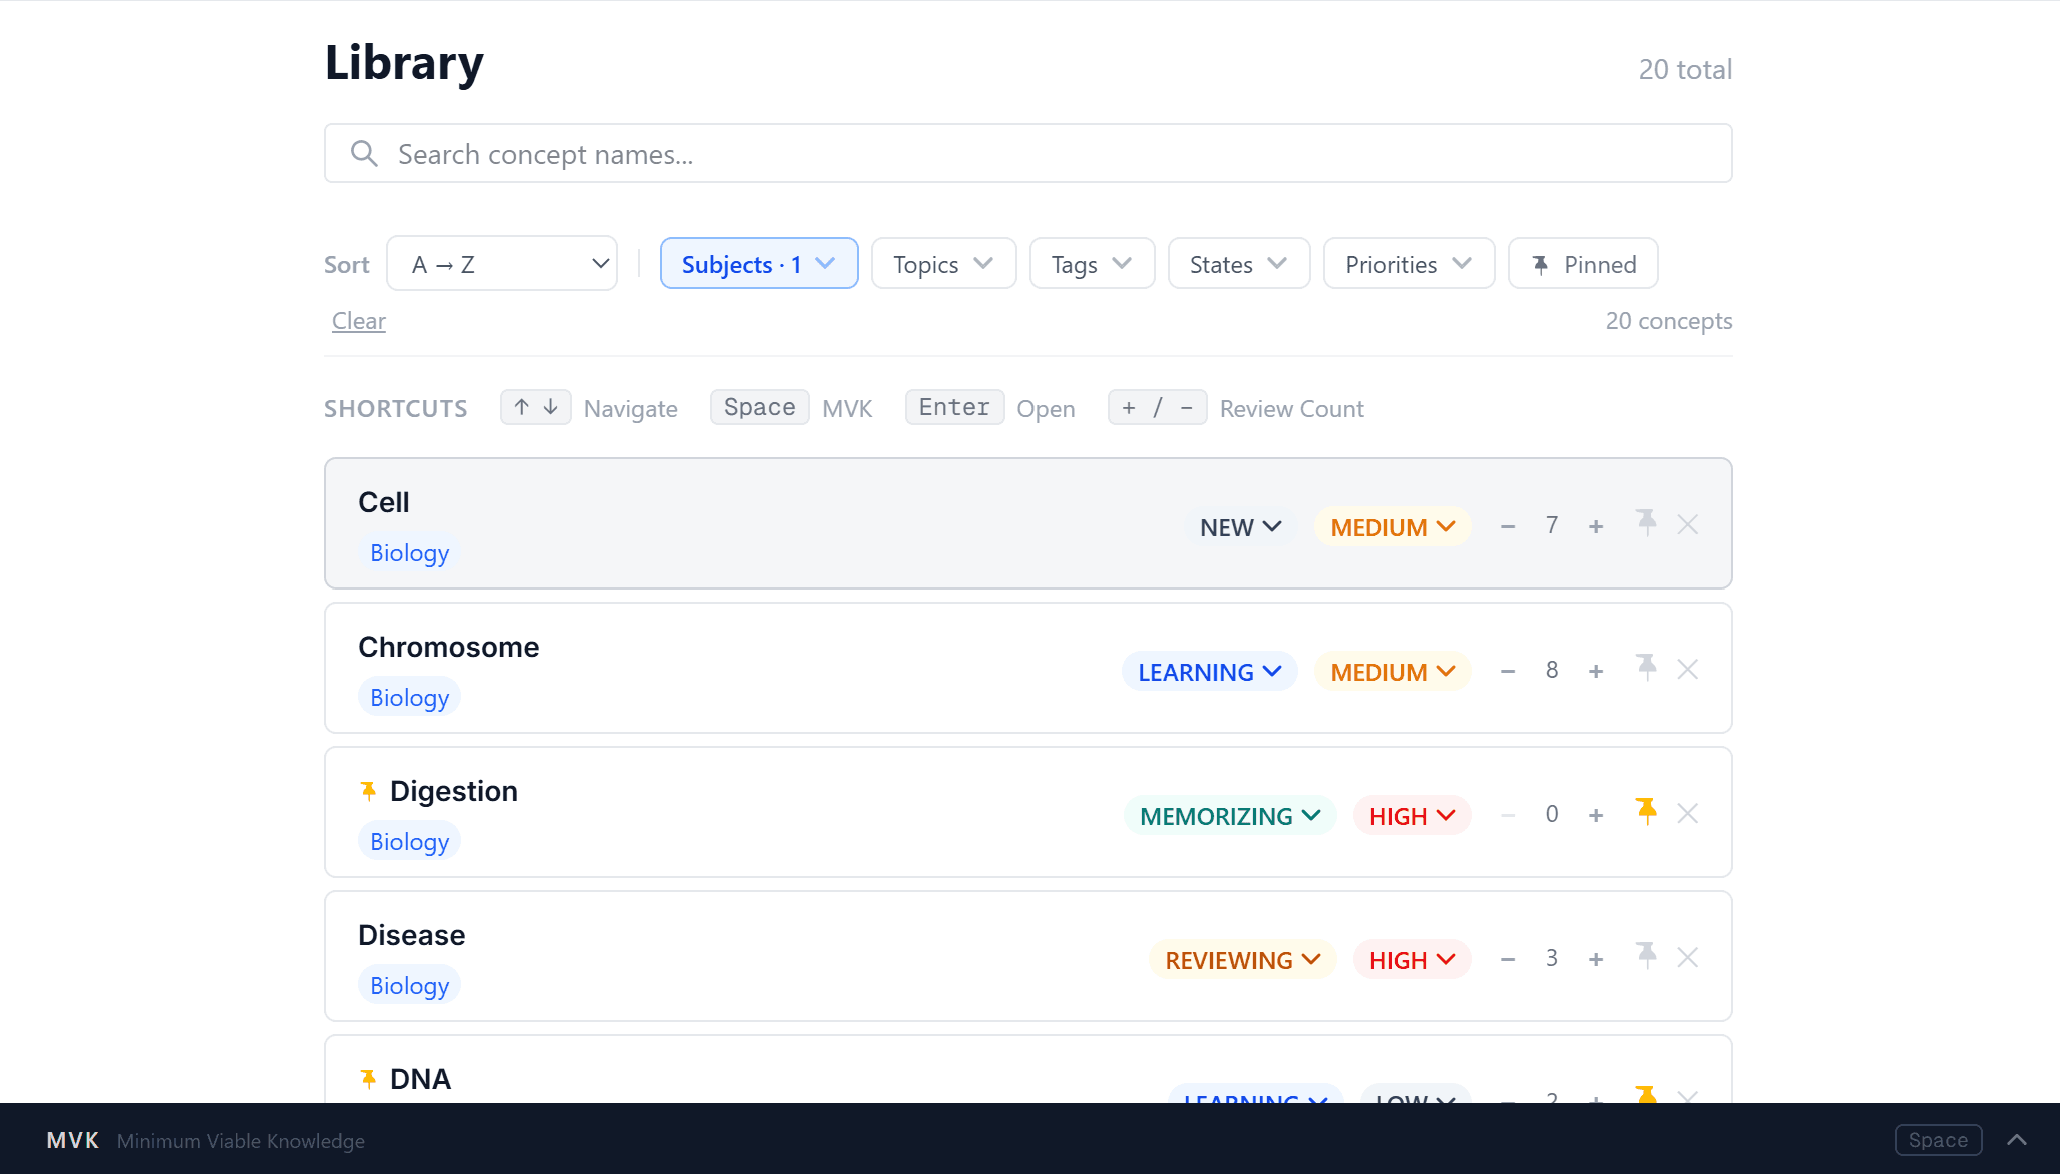Change Chromosome priority from MEDIUM
This screenshot has height=1174, width=2060.
coord(1392,672)
